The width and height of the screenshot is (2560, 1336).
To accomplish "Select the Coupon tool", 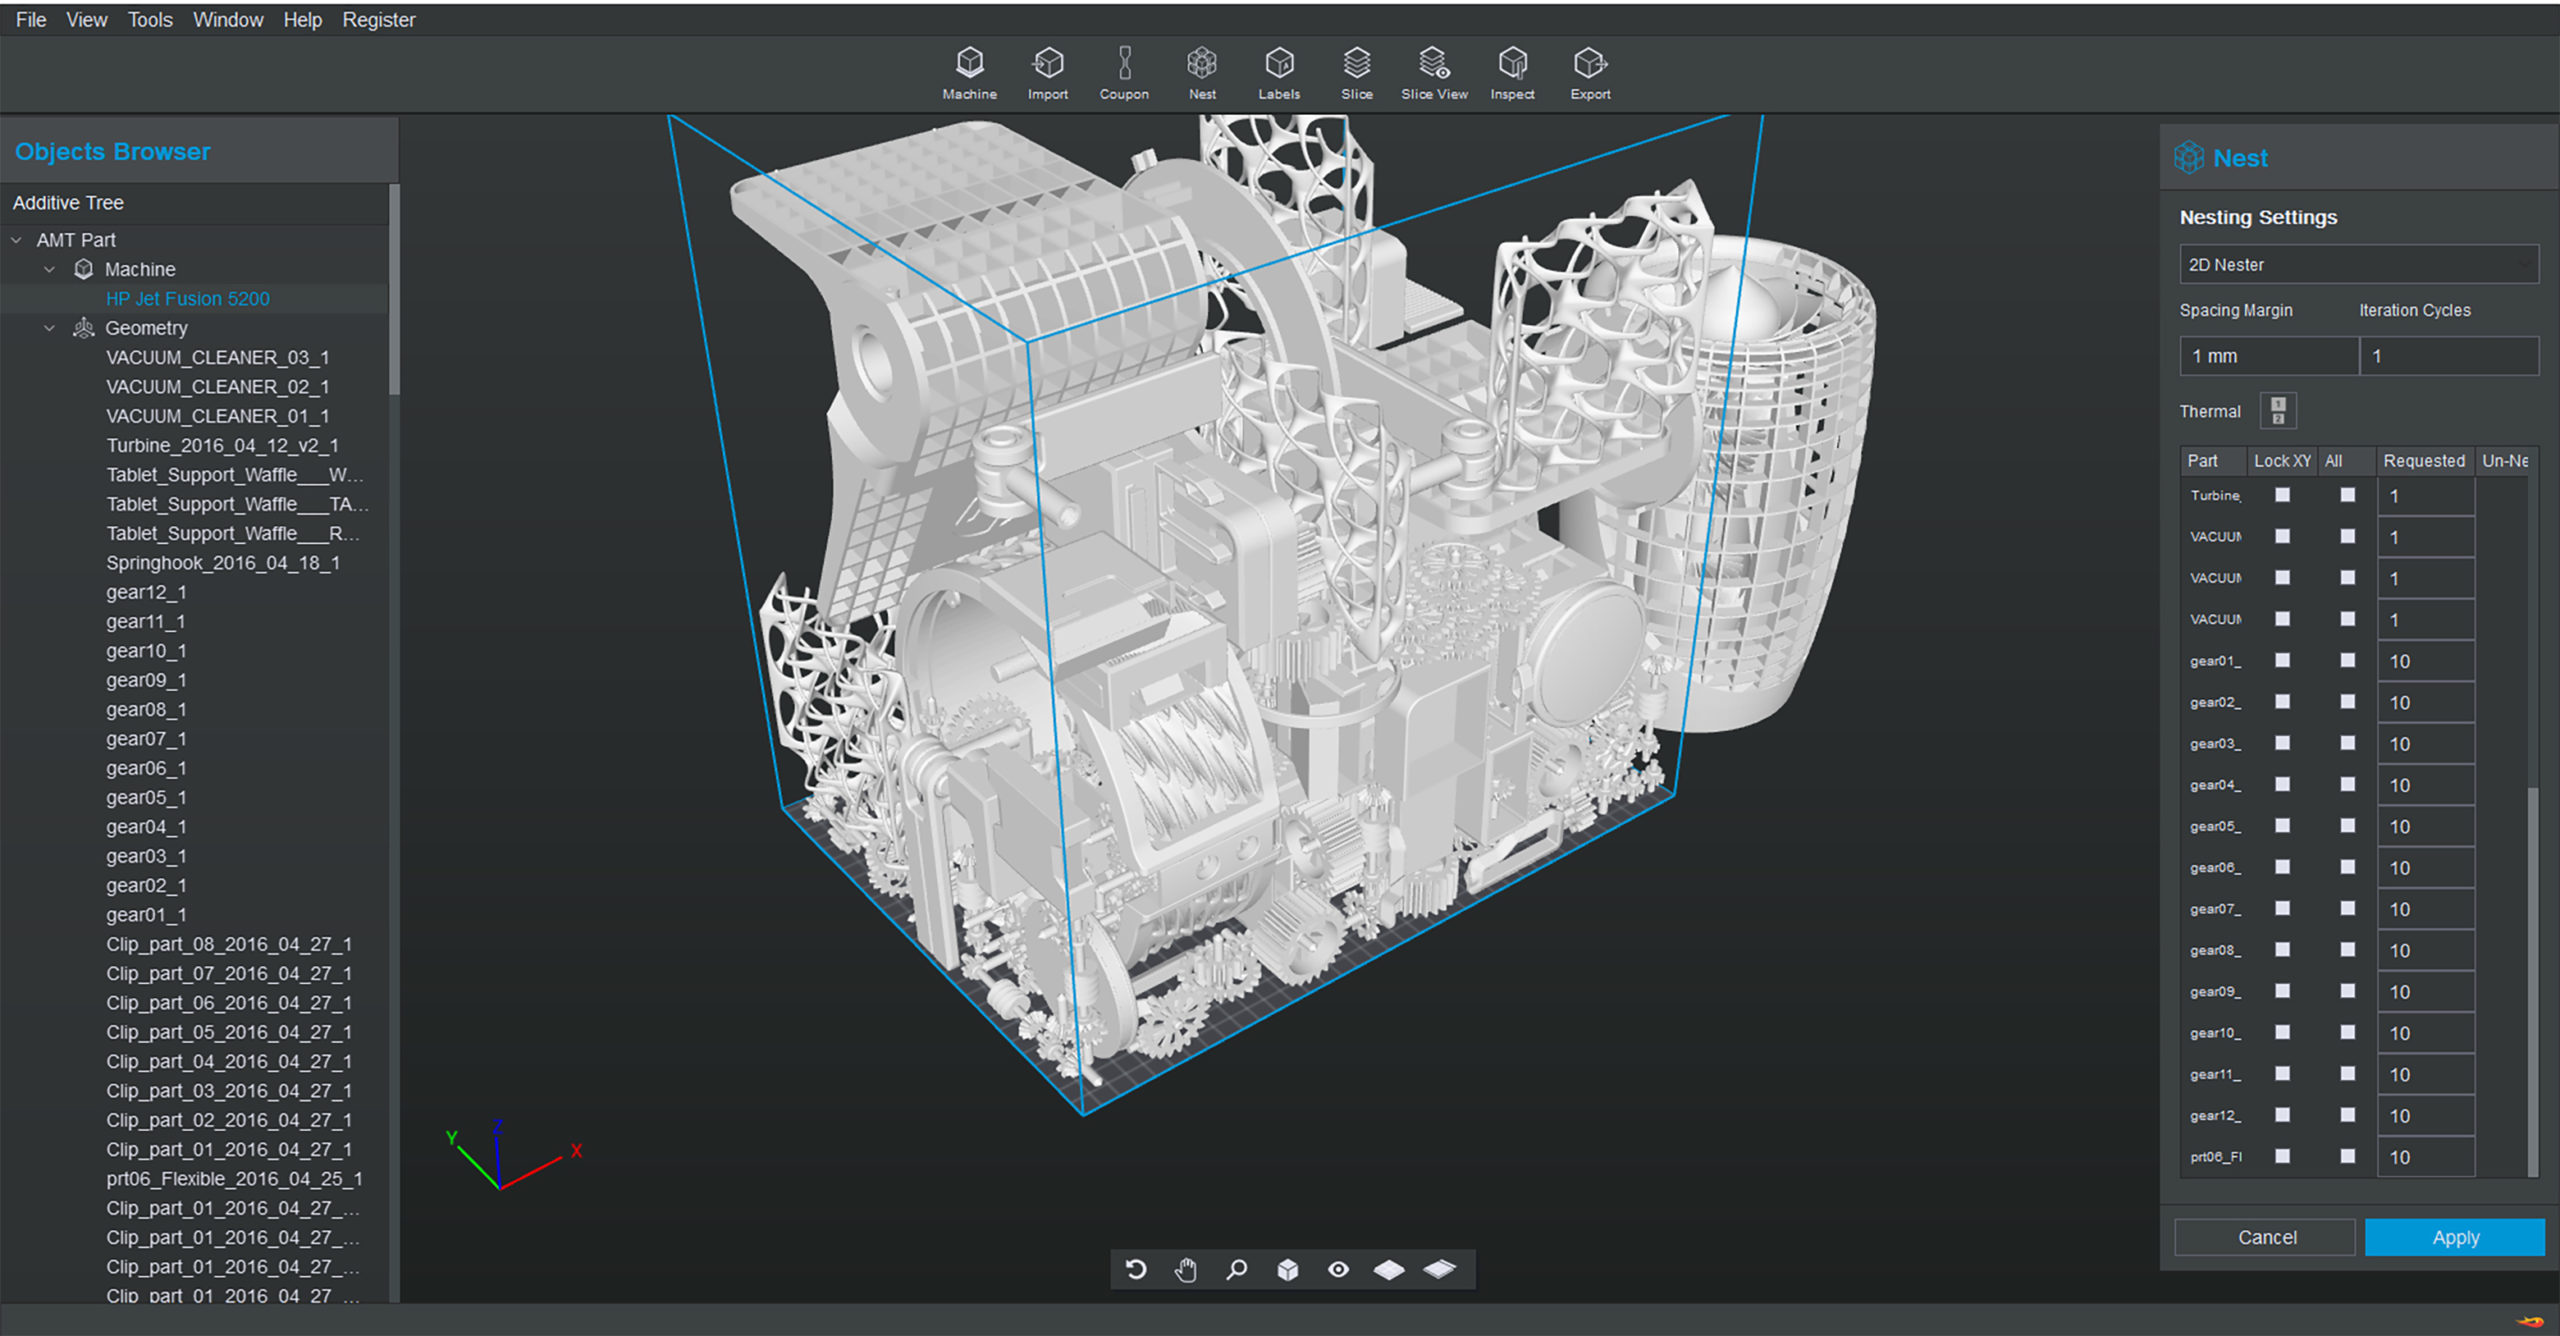I will click(x=1124, y=73).
